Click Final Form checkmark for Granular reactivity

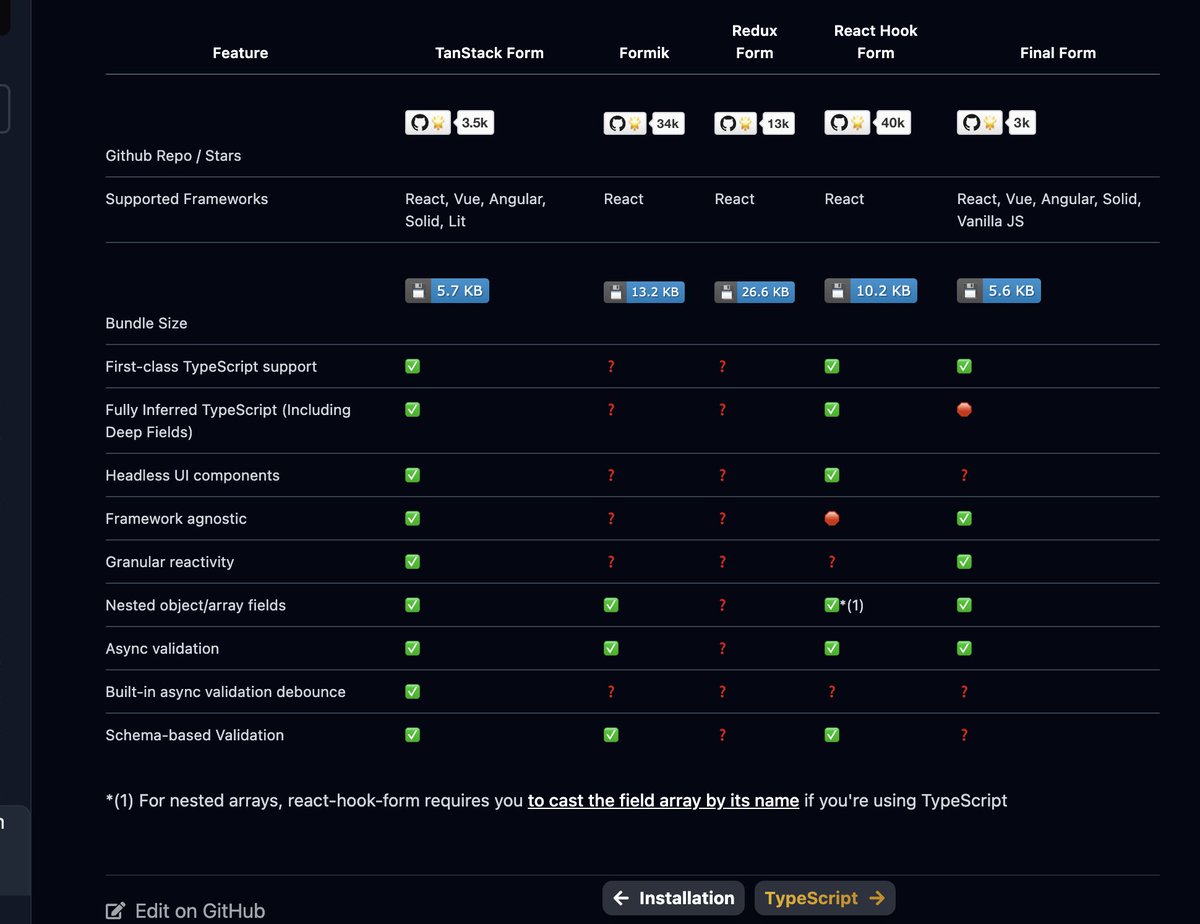pos(964,562)
